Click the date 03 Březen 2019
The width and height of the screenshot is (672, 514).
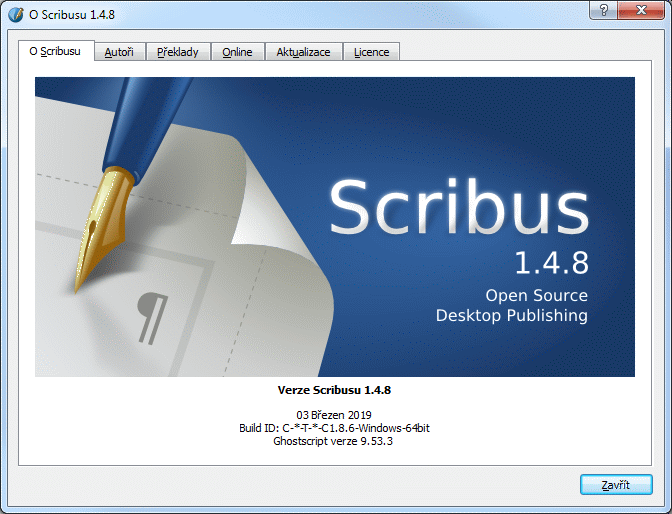tap(335, 414)
